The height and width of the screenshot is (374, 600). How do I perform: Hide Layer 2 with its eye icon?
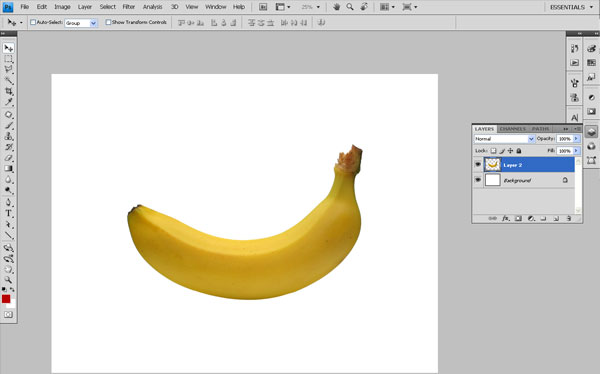click(478, 165)
